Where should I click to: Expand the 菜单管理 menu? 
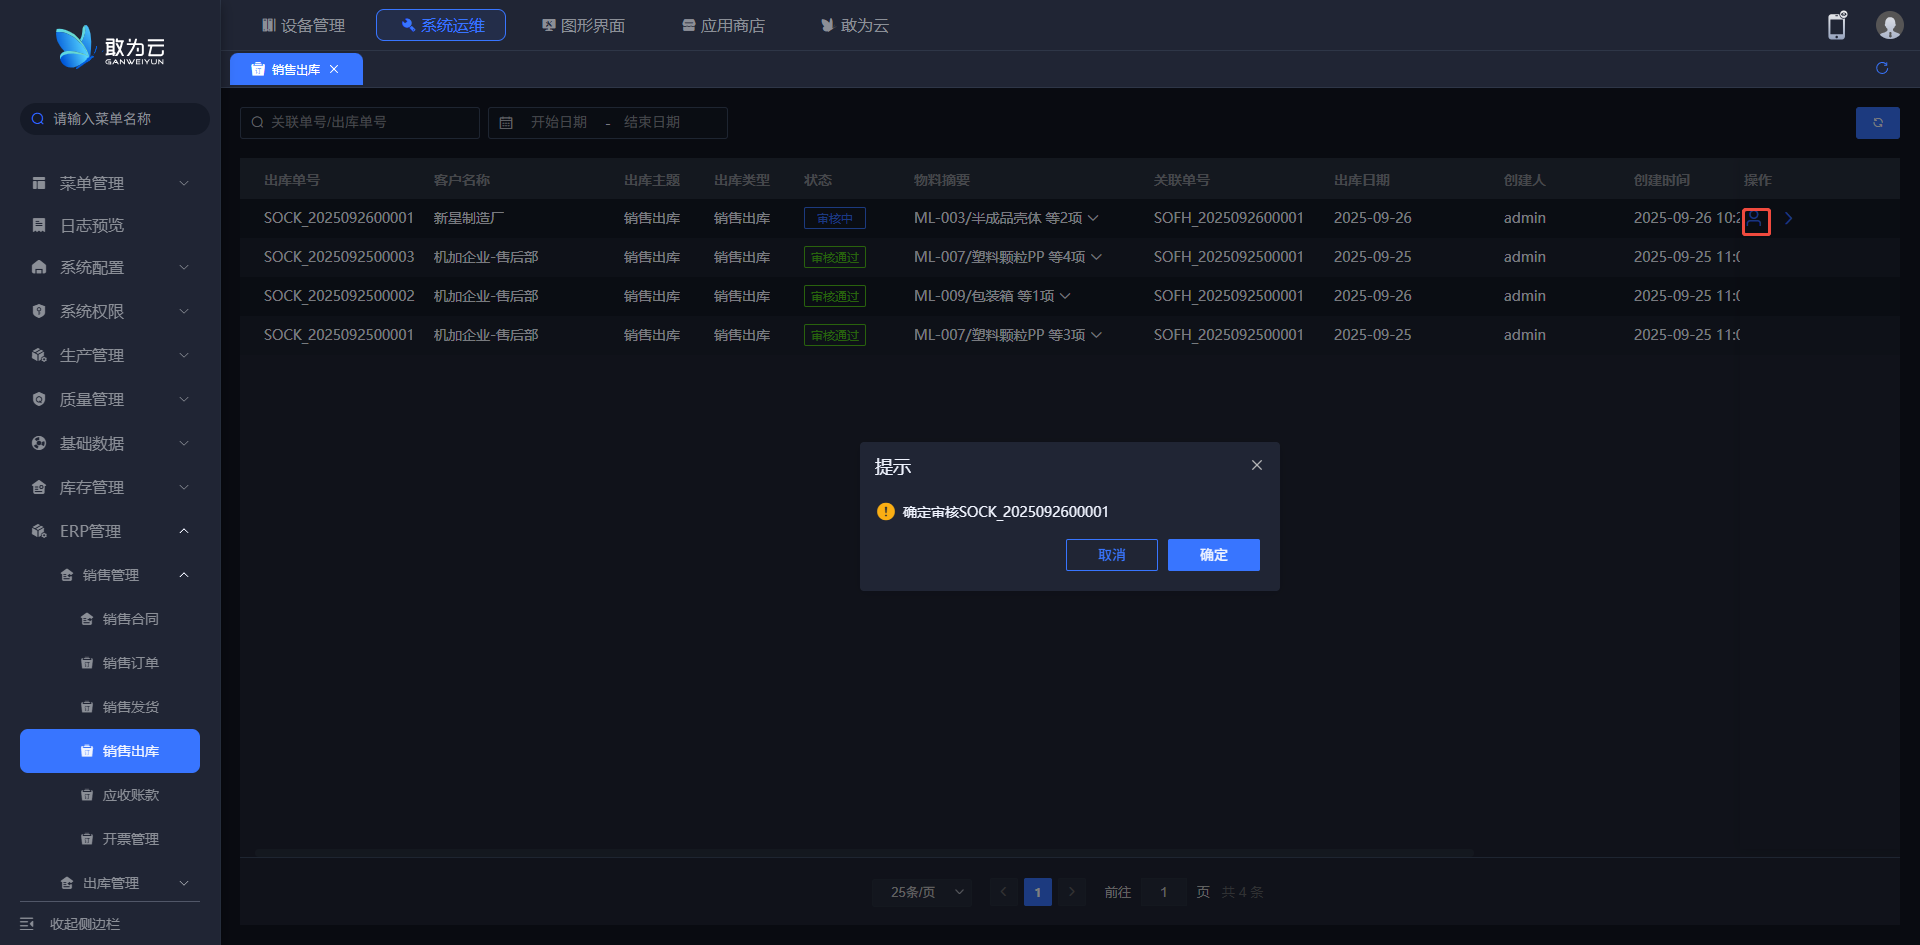click(x=110, y=183)
